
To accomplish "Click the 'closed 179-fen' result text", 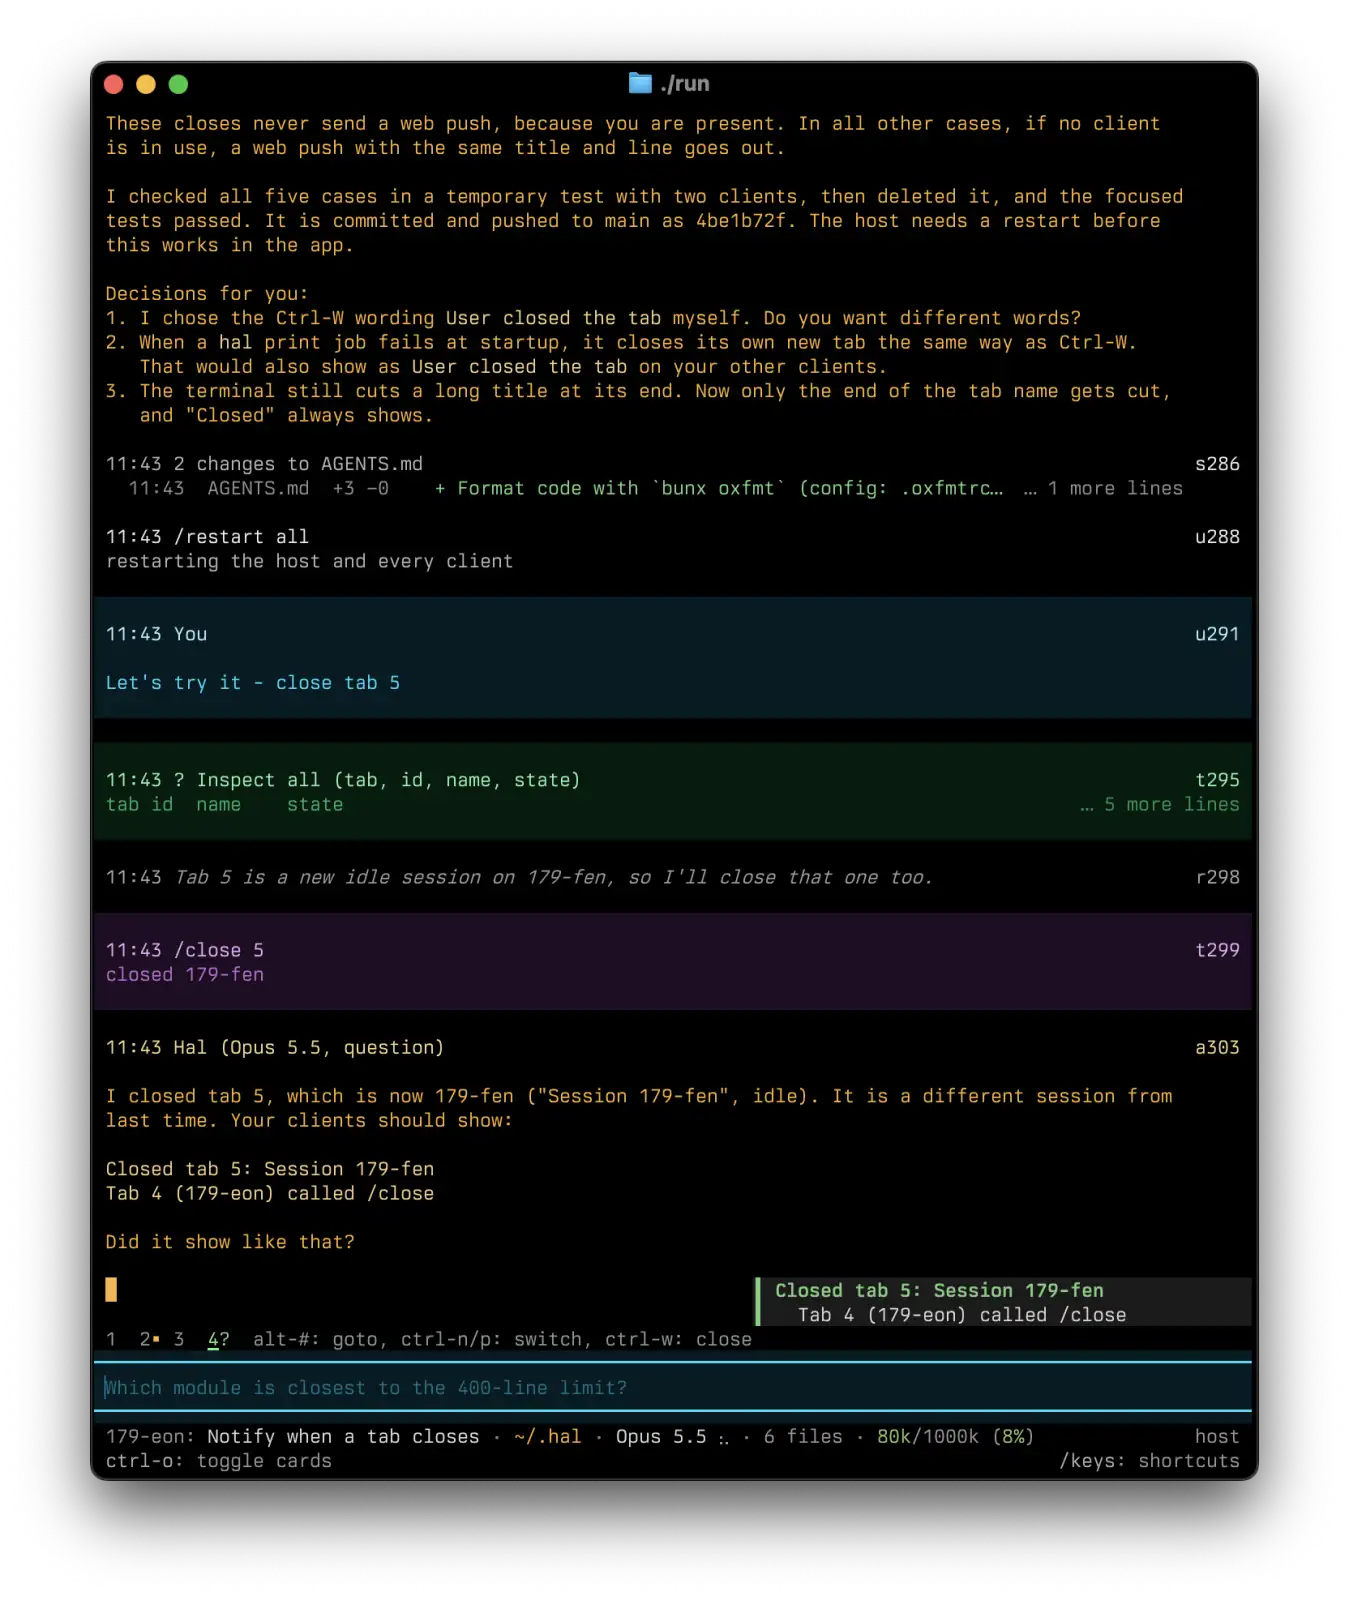I will click(185, 974).
